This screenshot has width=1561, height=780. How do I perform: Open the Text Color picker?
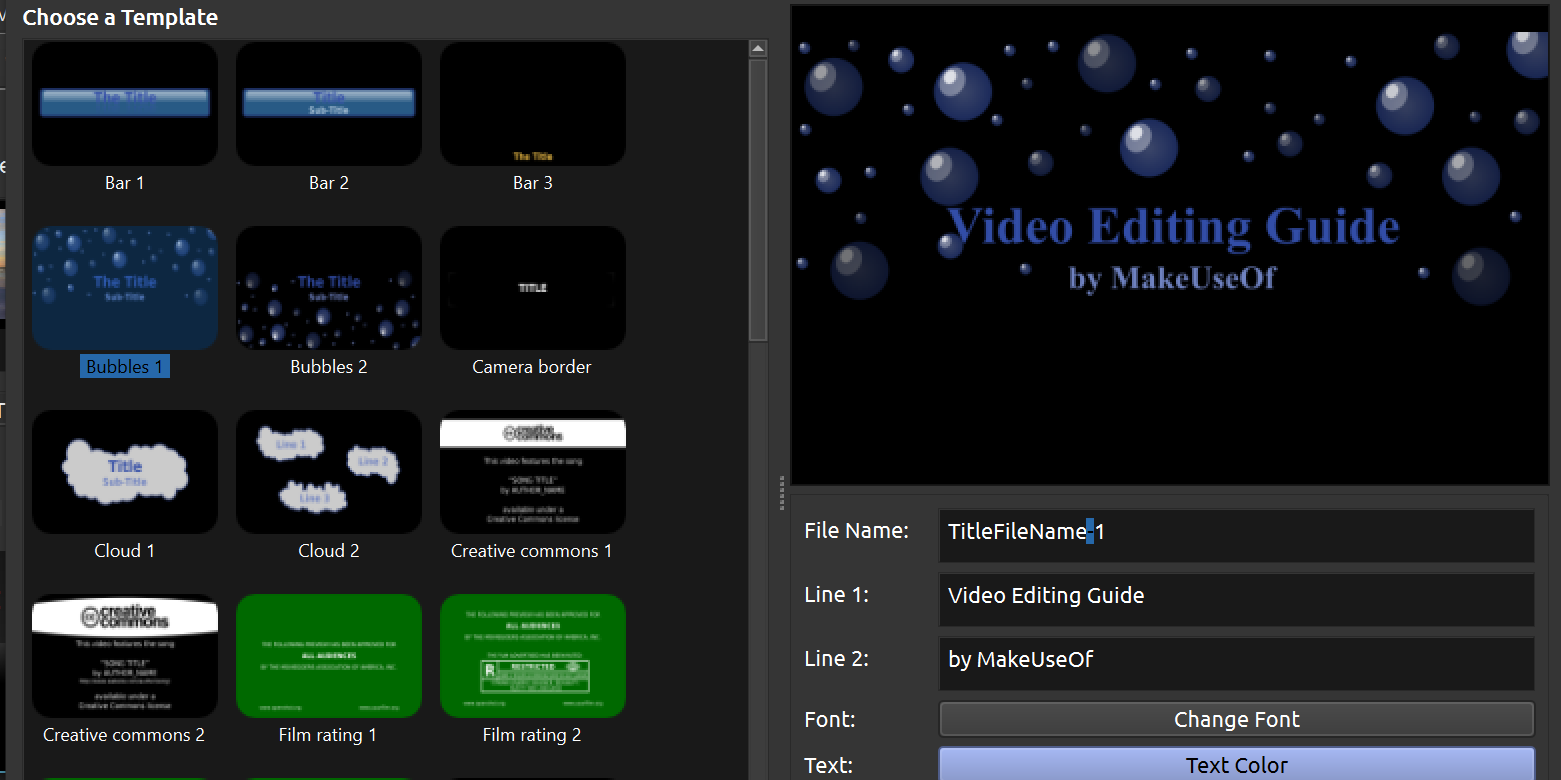(1236, 765)
